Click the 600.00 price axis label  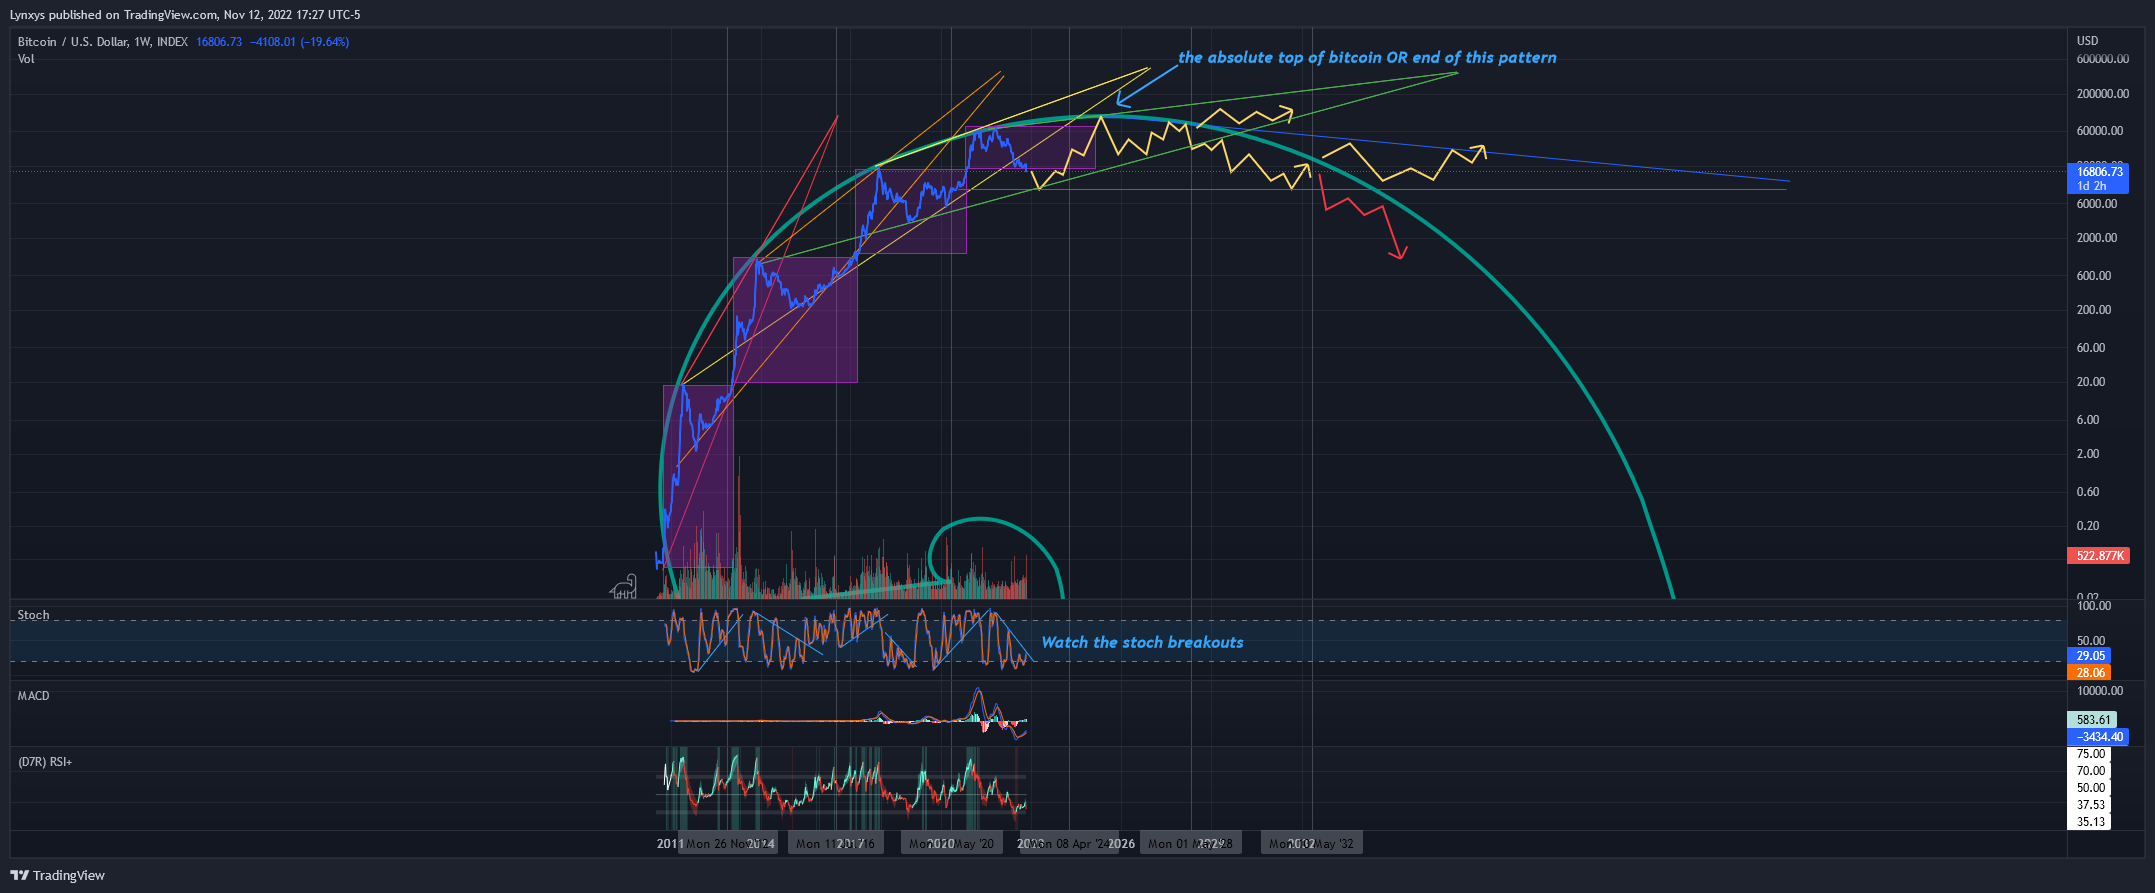pyautogui.click(x=2094, y=276)
